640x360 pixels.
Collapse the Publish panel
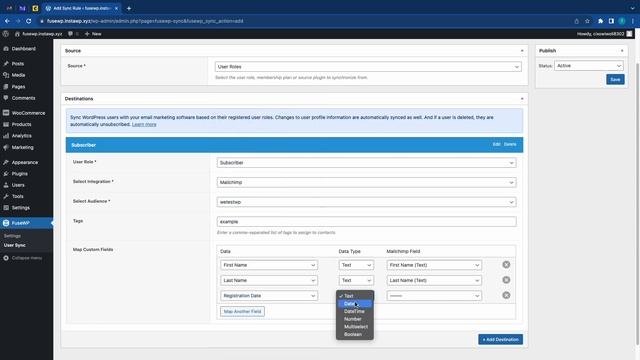click(622, 51)
